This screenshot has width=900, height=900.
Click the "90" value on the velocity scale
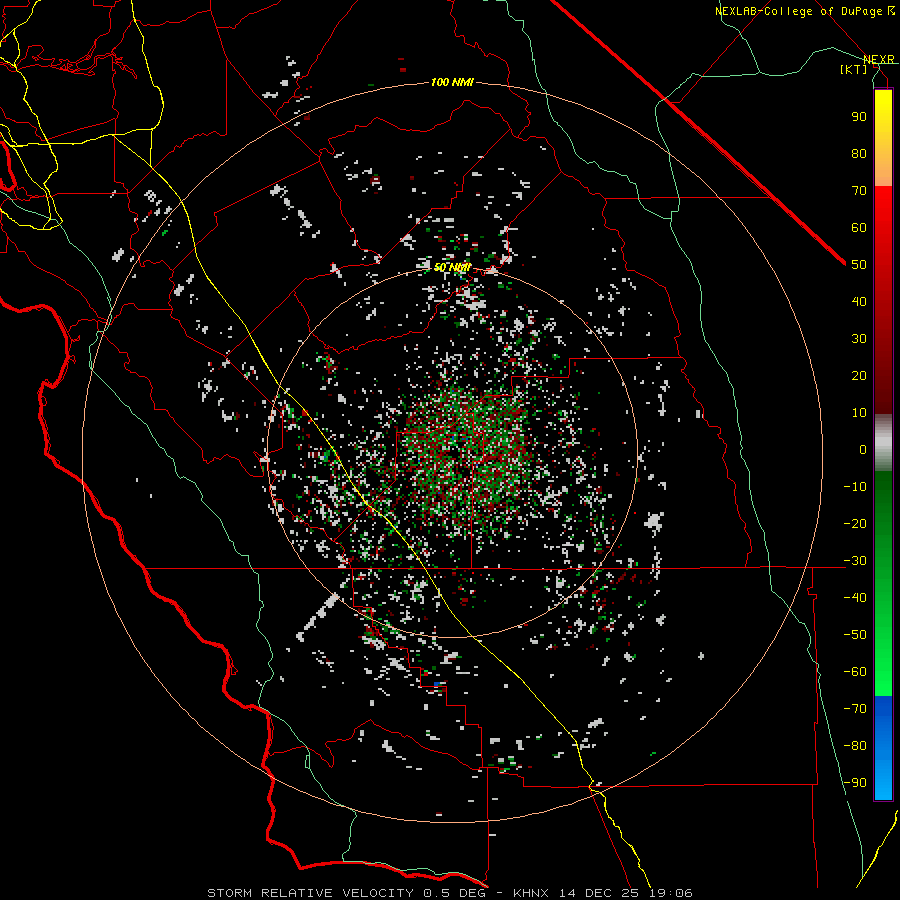[x=859, y=117]
